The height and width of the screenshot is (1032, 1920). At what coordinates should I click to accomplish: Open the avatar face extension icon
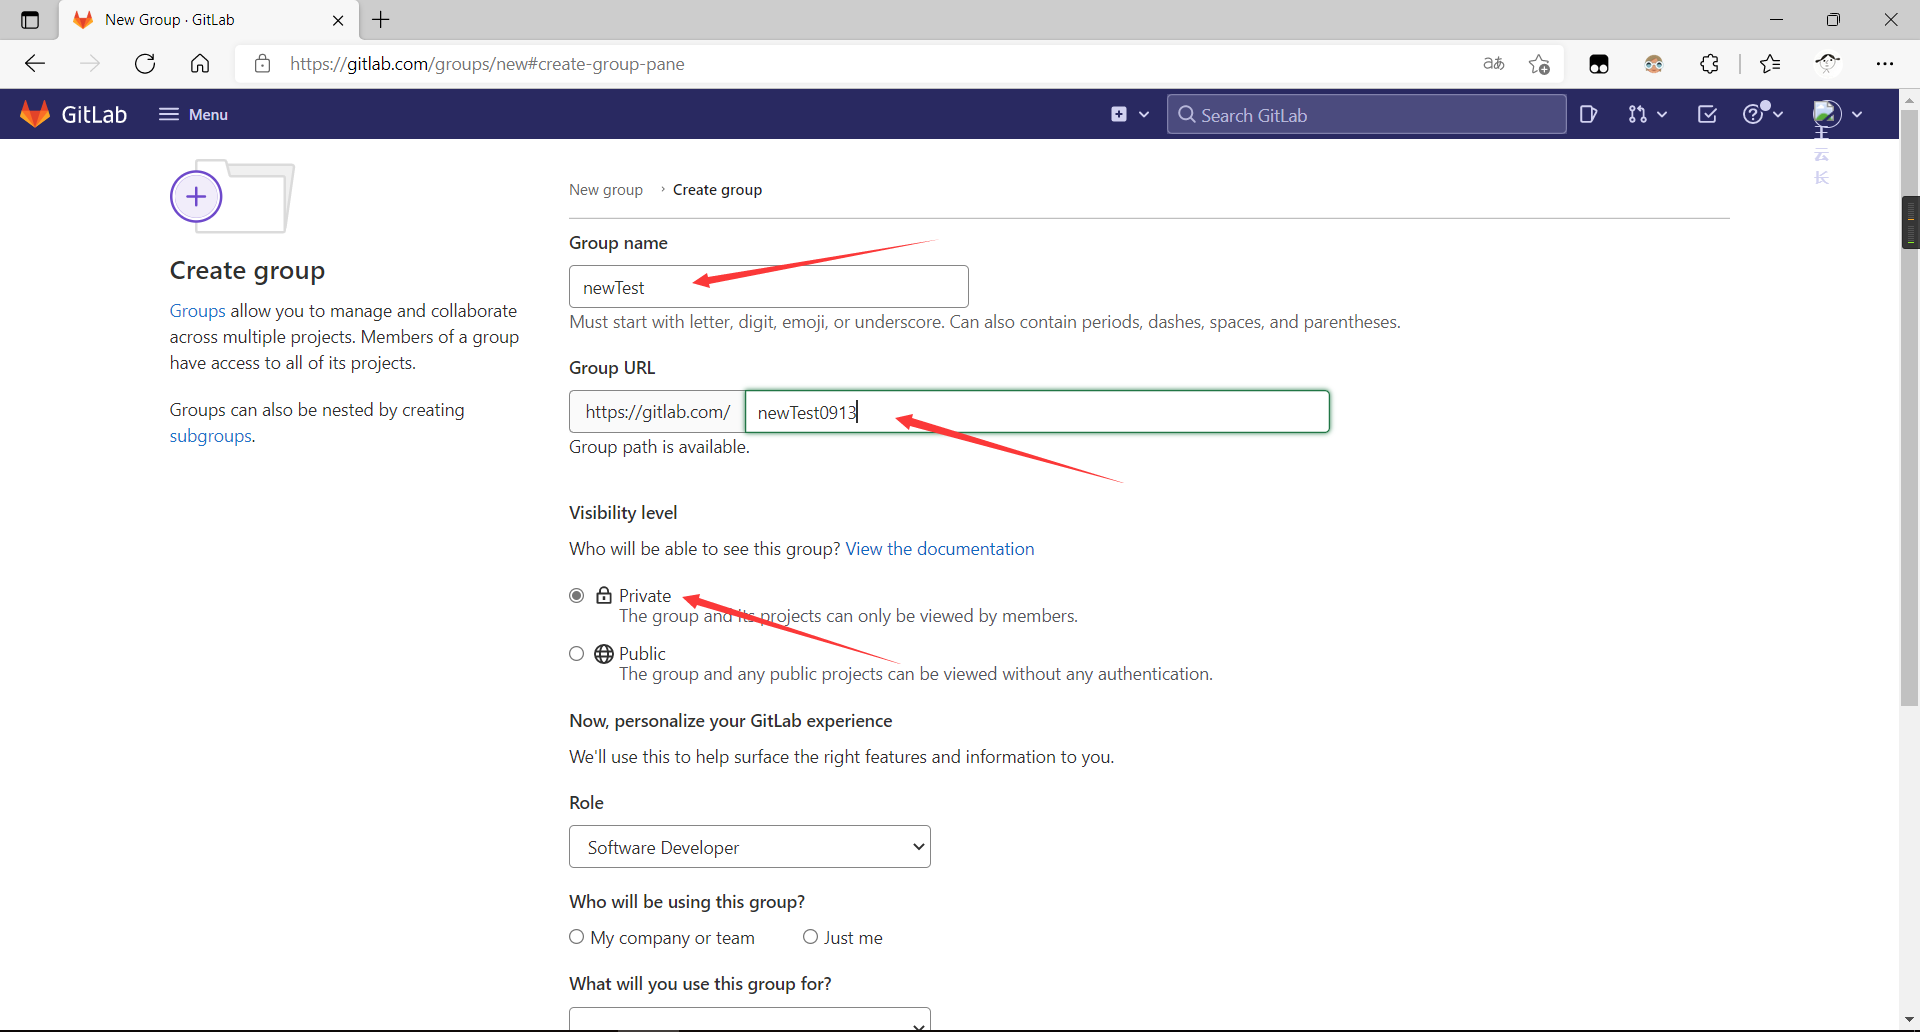[1654, 64]
